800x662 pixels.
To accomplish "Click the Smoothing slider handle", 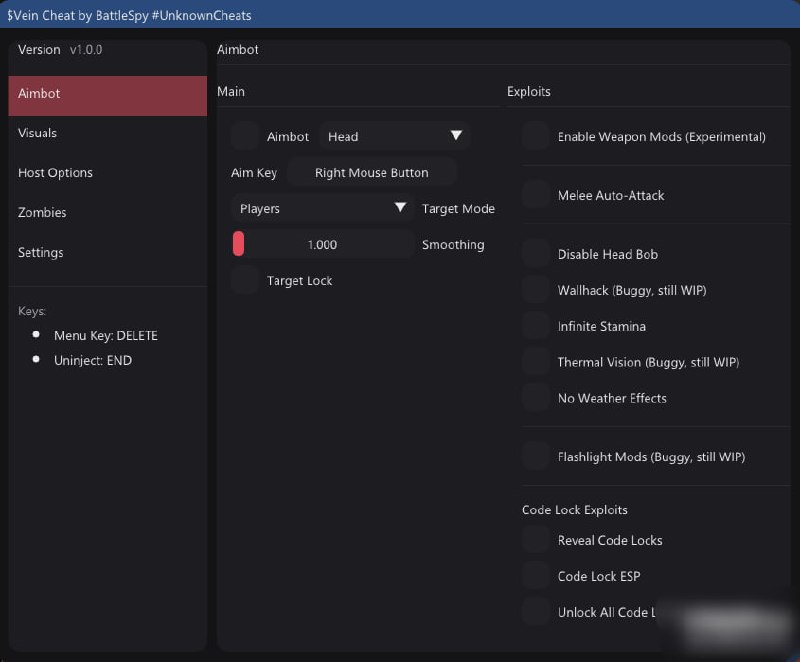I will pyautogui.click(x=238, y=244).
